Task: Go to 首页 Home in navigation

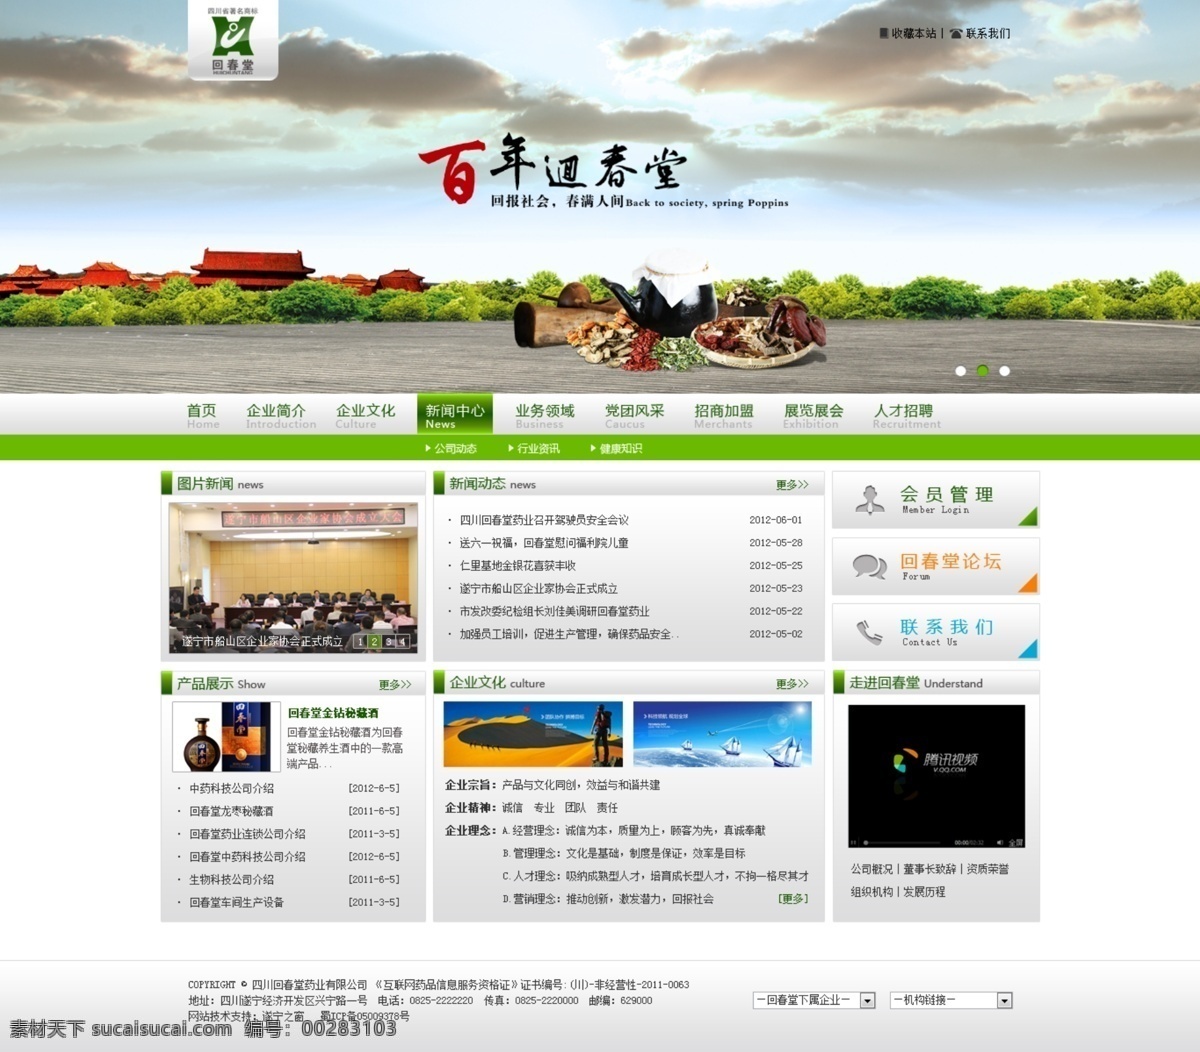Action: [202, 416]
